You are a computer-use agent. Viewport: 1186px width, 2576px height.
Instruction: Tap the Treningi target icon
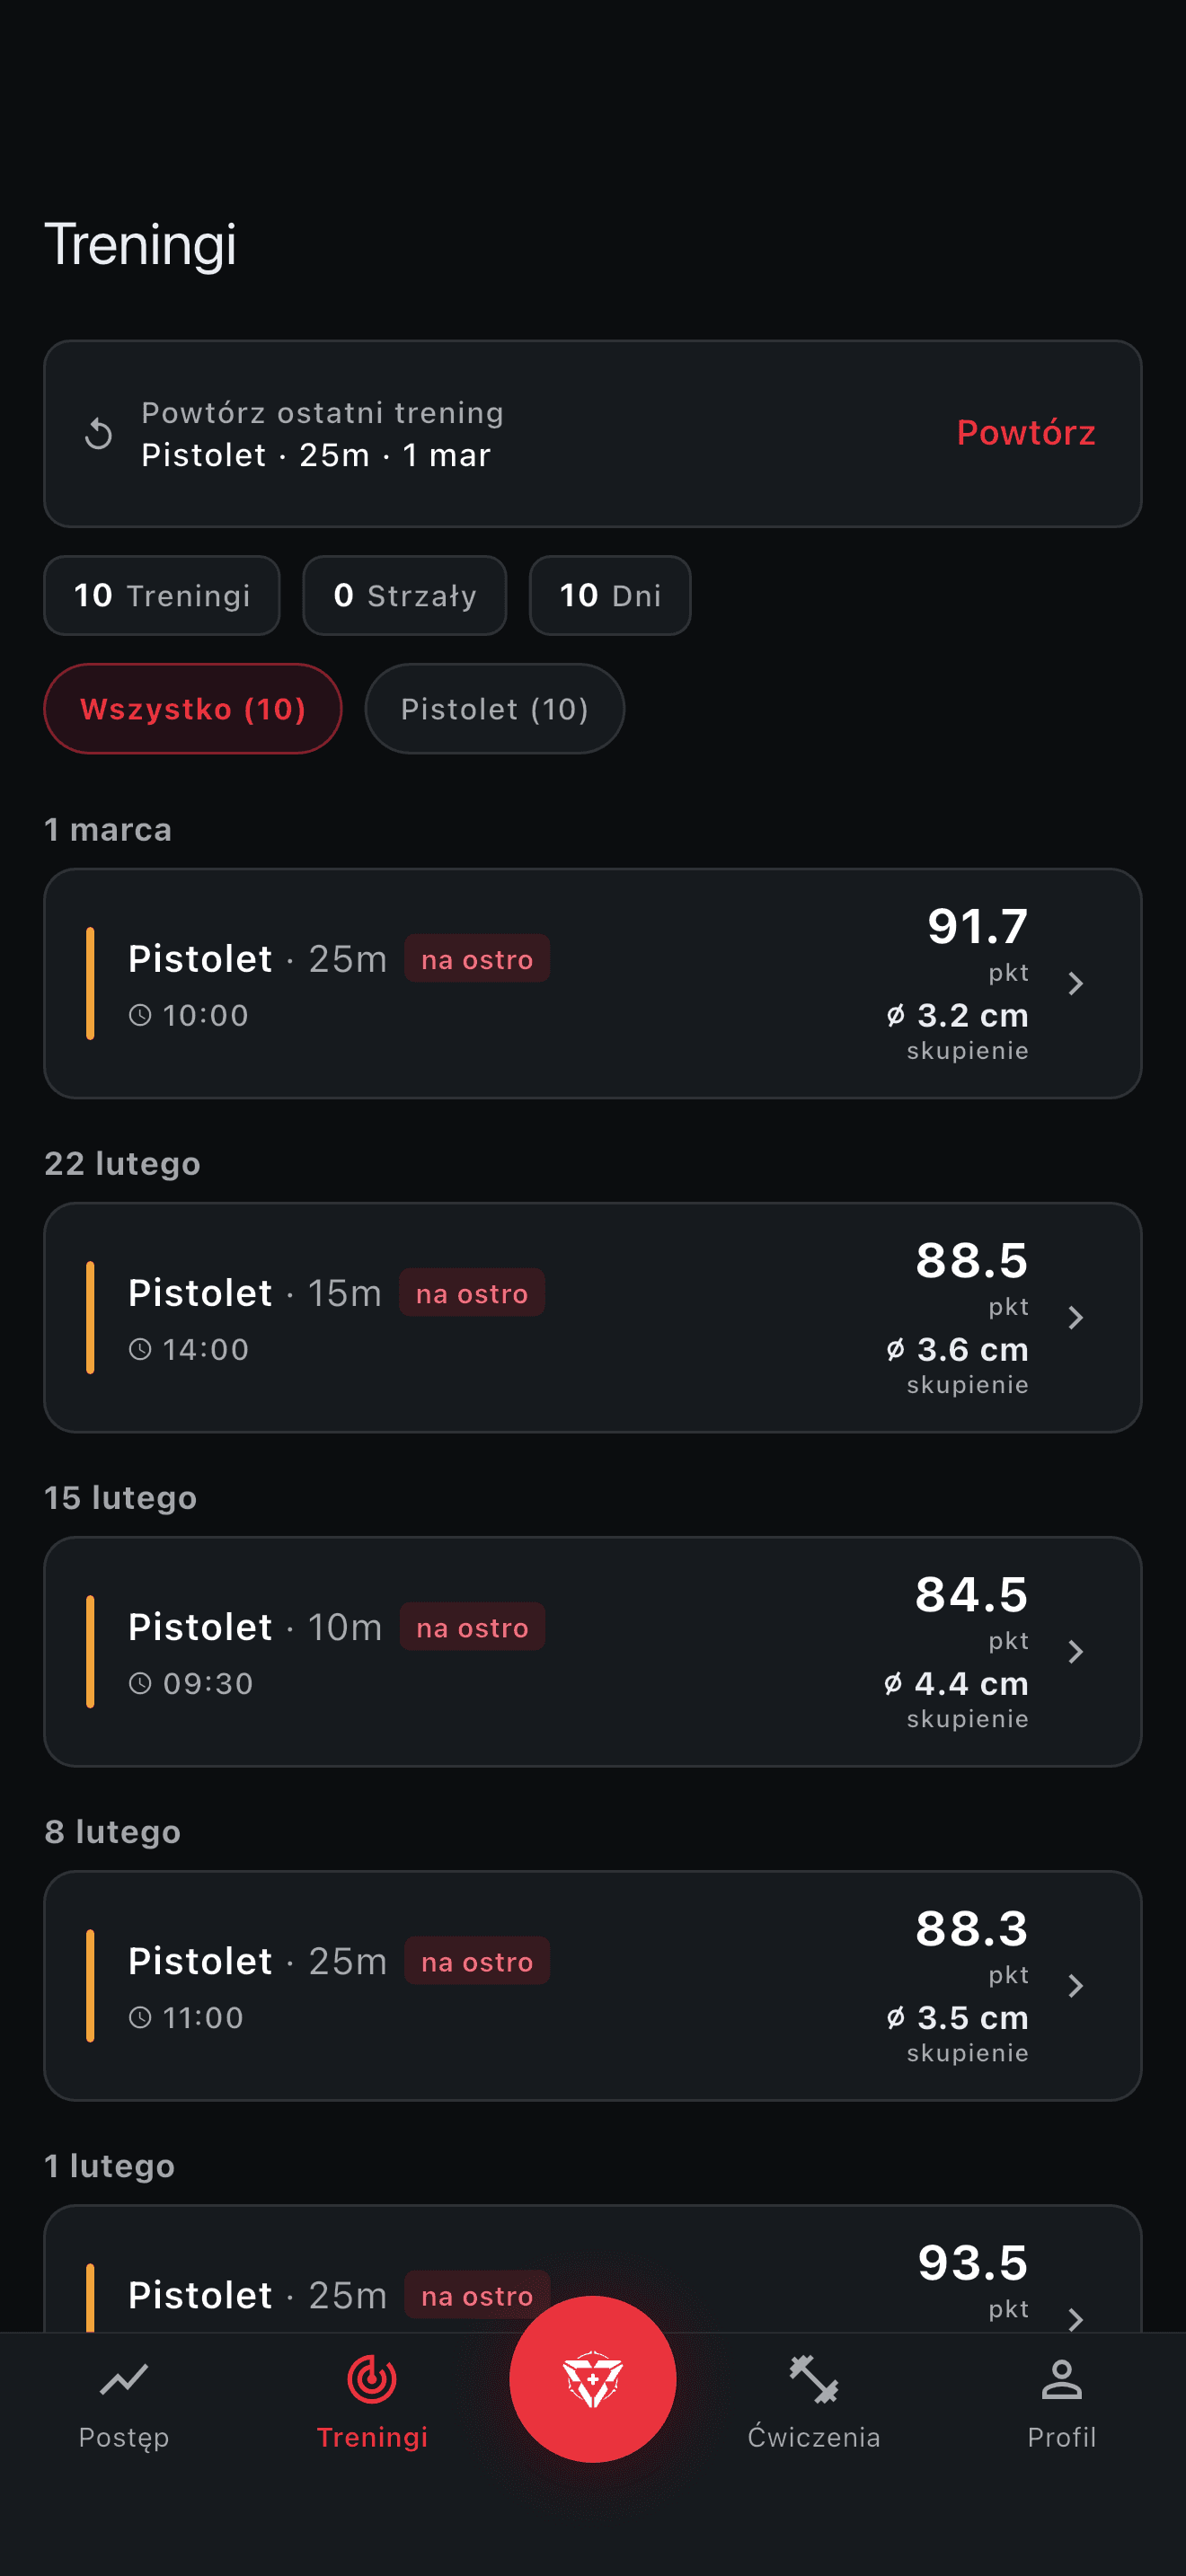(372, 2380)
